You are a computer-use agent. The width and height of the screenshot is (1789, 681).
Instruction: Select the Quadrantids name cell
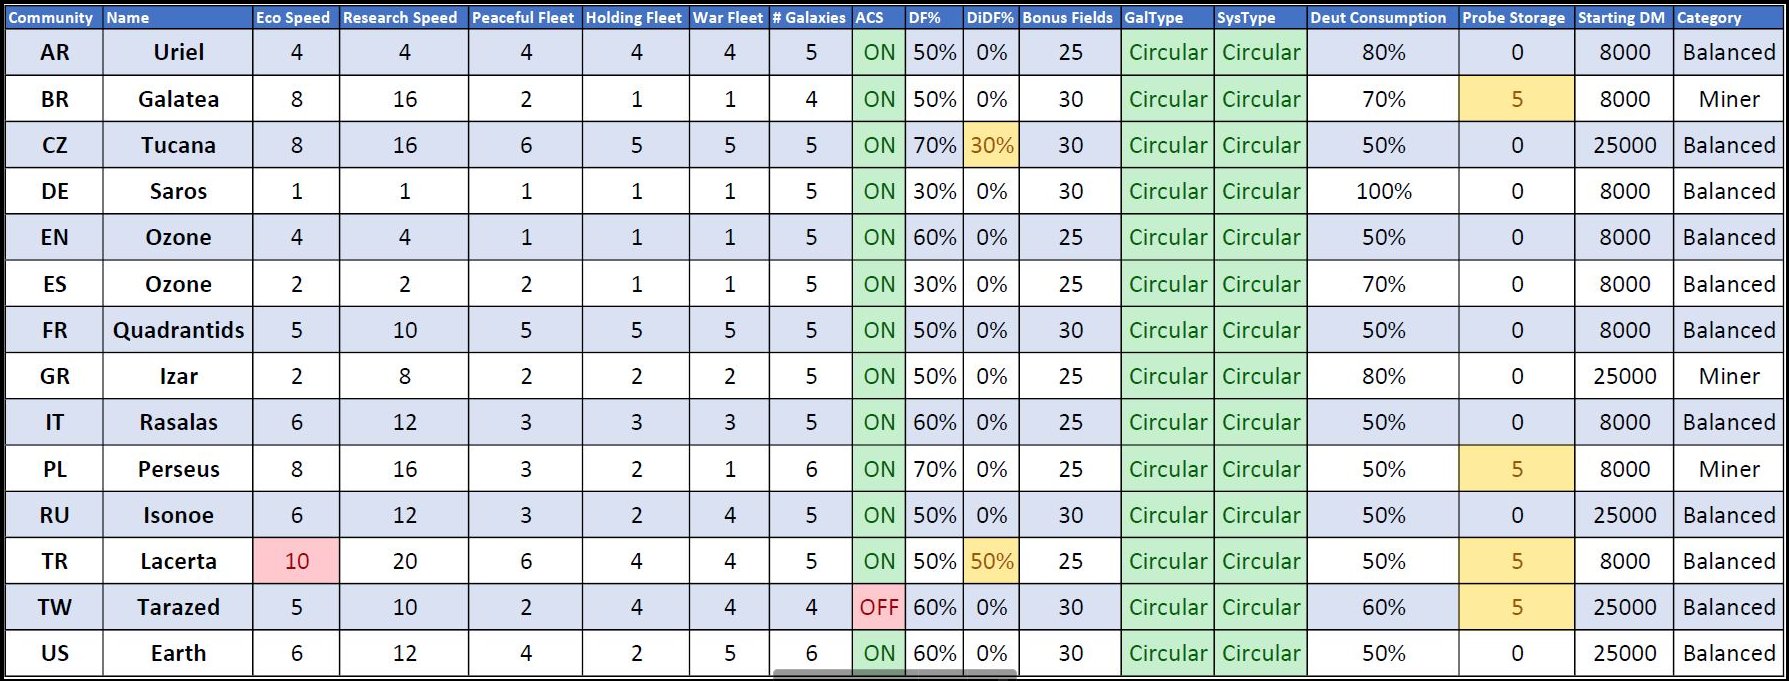(178, 330)
